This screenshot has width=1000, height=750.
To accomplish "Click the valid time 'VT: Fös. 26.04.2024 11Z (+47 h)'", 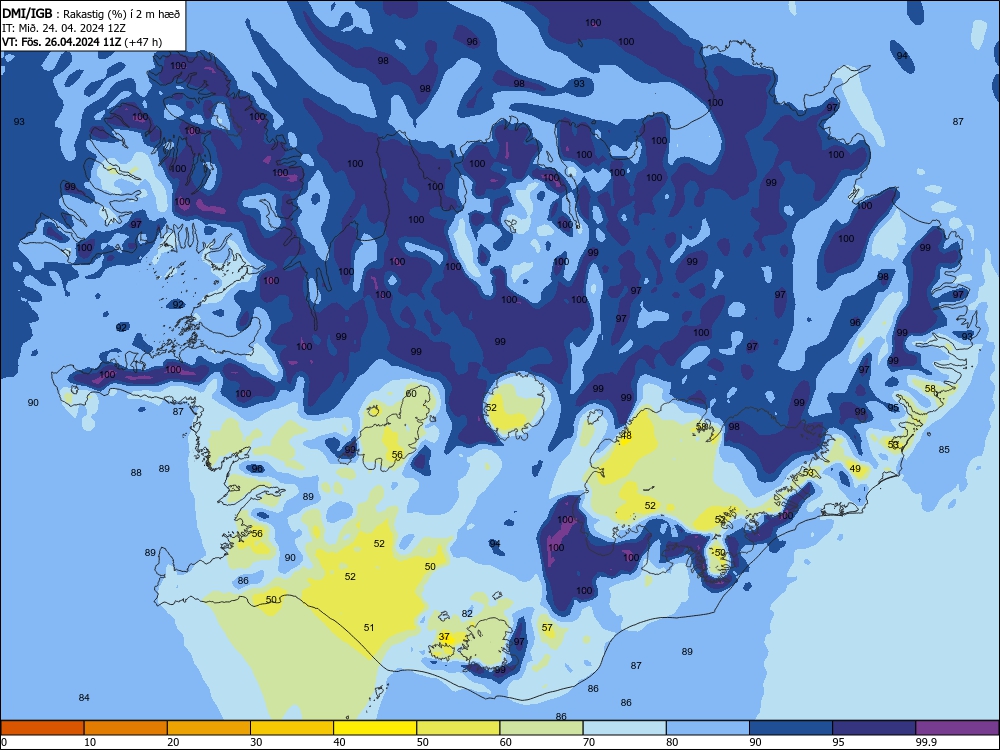I will point(82,42).
